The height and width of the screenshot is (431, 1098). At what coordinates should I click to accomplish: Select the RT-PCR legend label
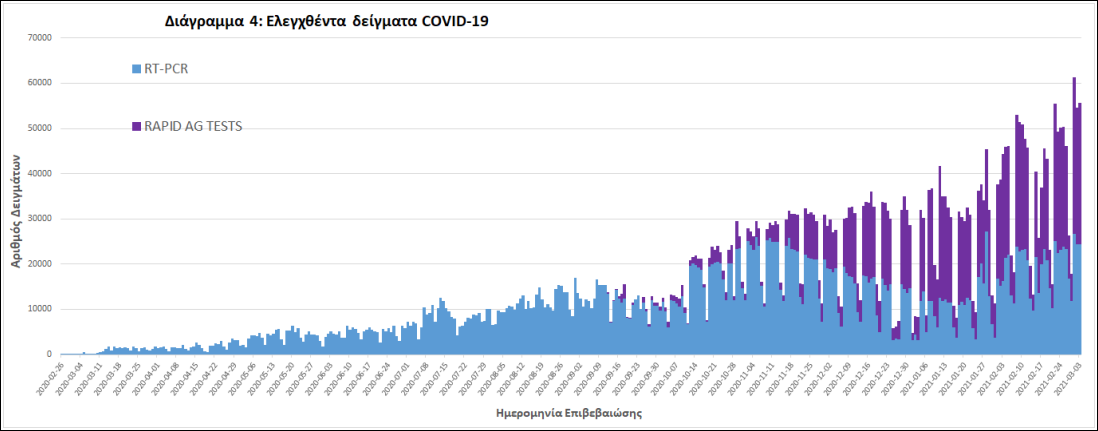pyautogui.click(x=167, y=69)
